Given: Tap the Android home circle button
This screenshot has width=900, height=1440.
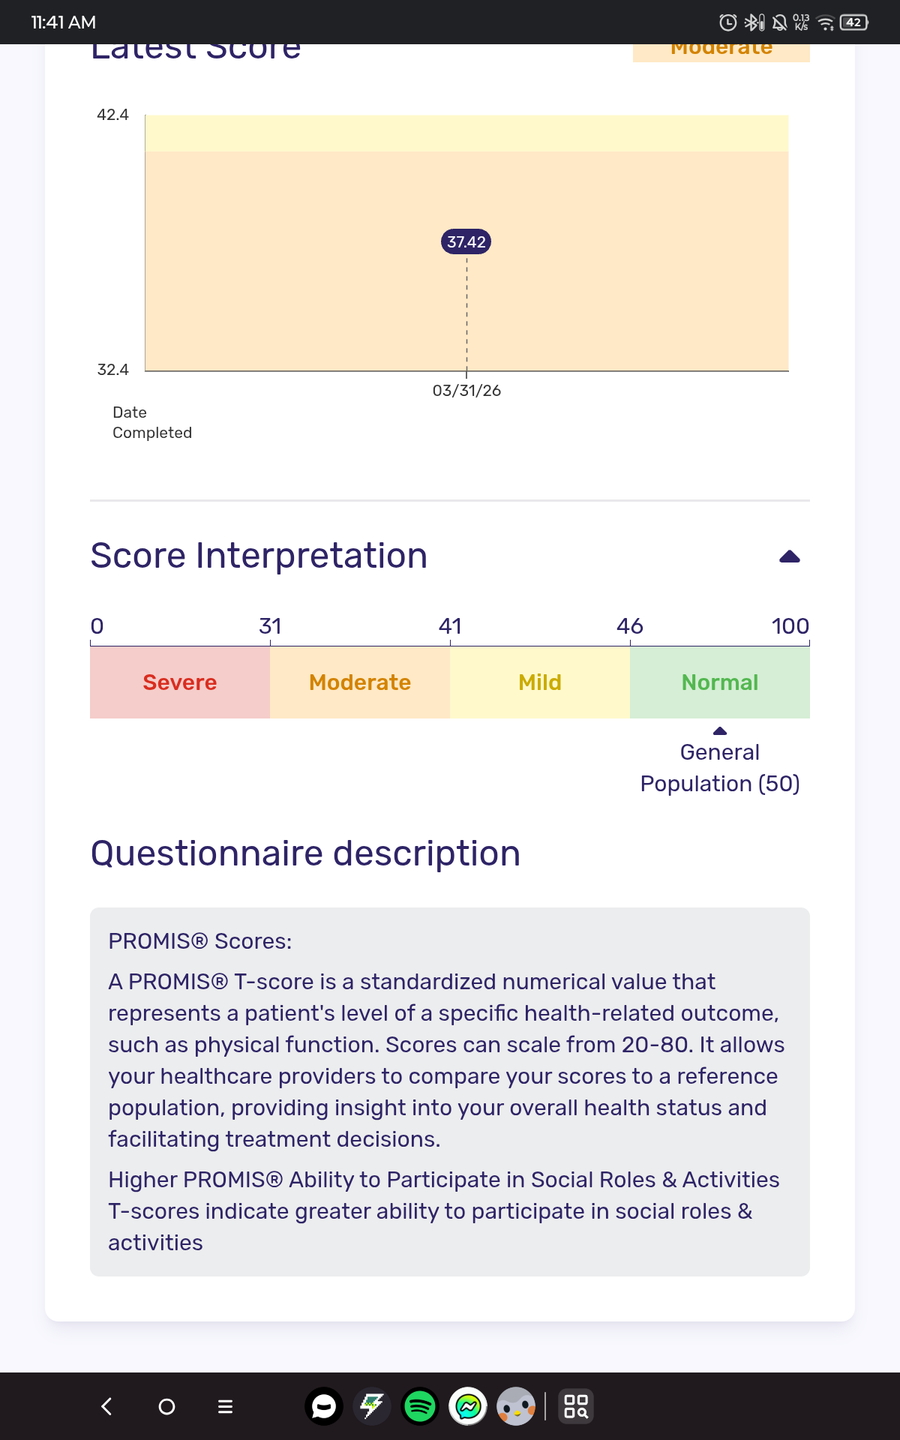Looking at the screenshot, I should tap(167, 1407).
